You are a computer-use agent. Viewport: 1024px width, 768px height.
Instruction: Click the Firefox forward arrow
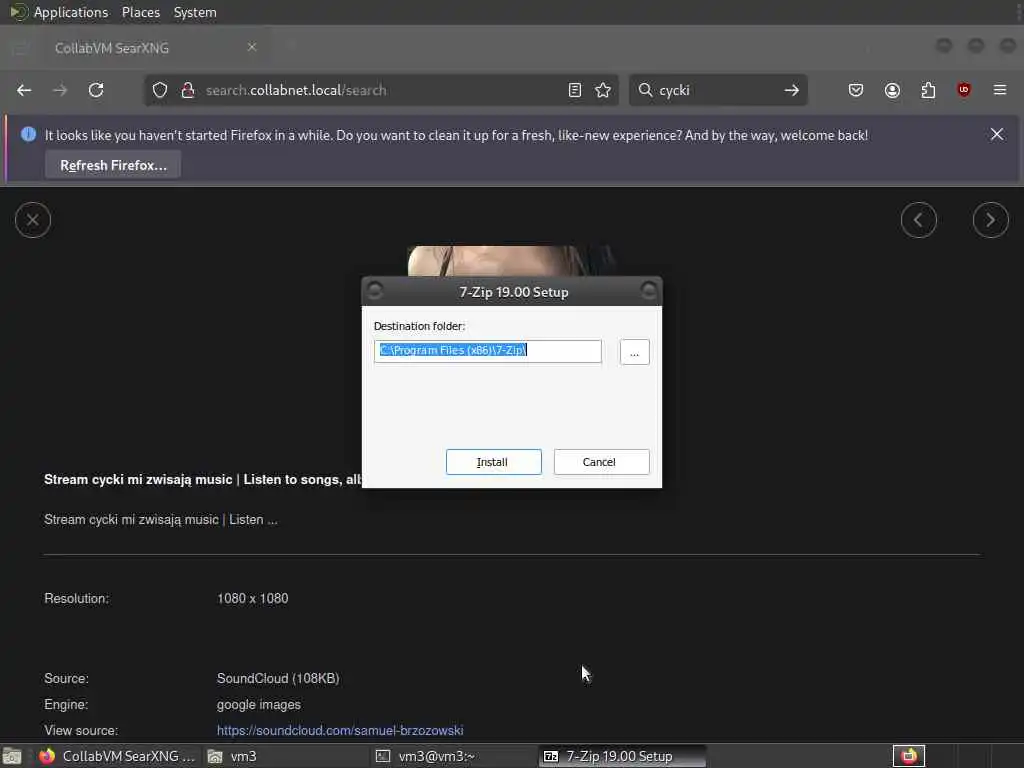60,90
